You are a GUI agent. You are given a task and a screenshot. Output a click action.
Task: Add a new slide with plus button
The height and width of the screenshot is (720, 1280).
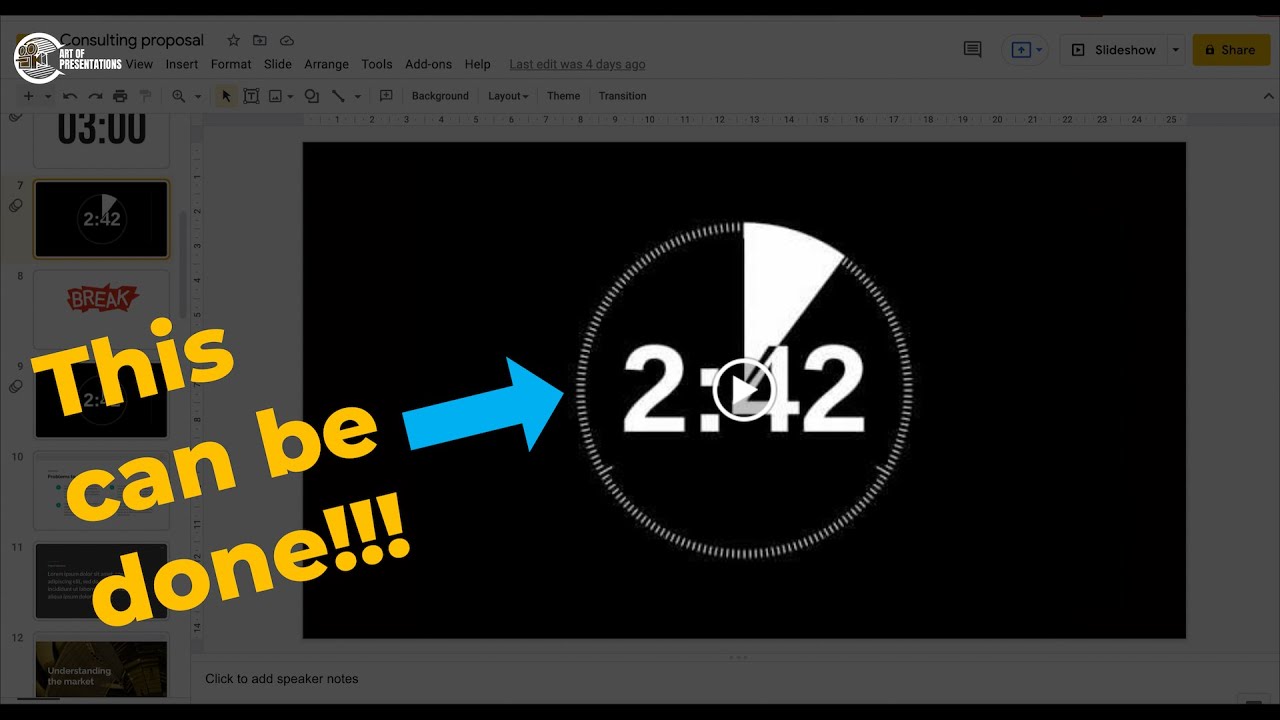[x=28, y=96]
